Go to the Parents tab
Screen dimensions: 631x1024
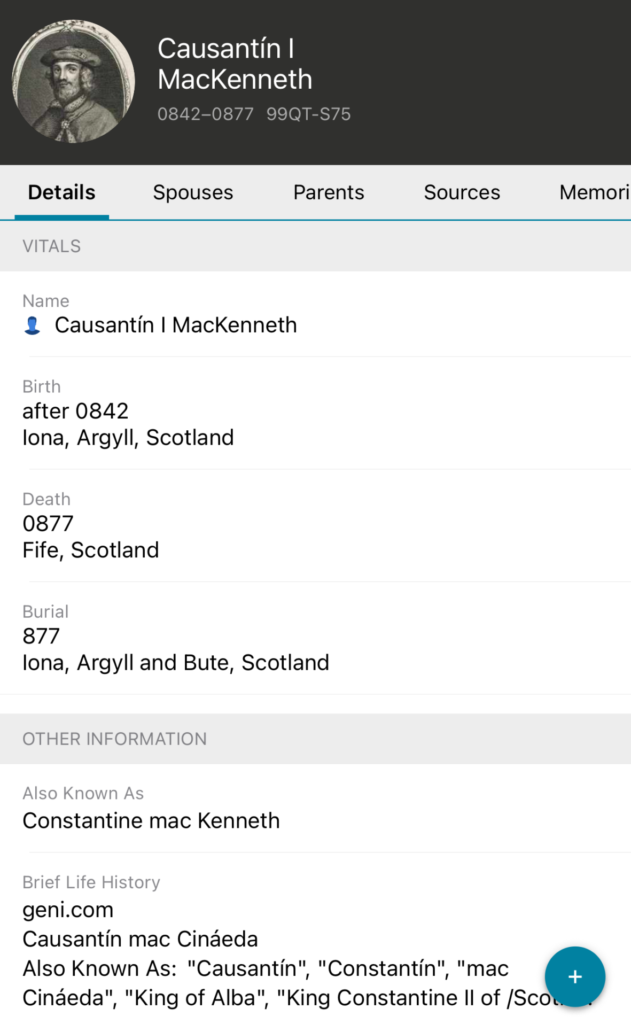click(328, 193)
